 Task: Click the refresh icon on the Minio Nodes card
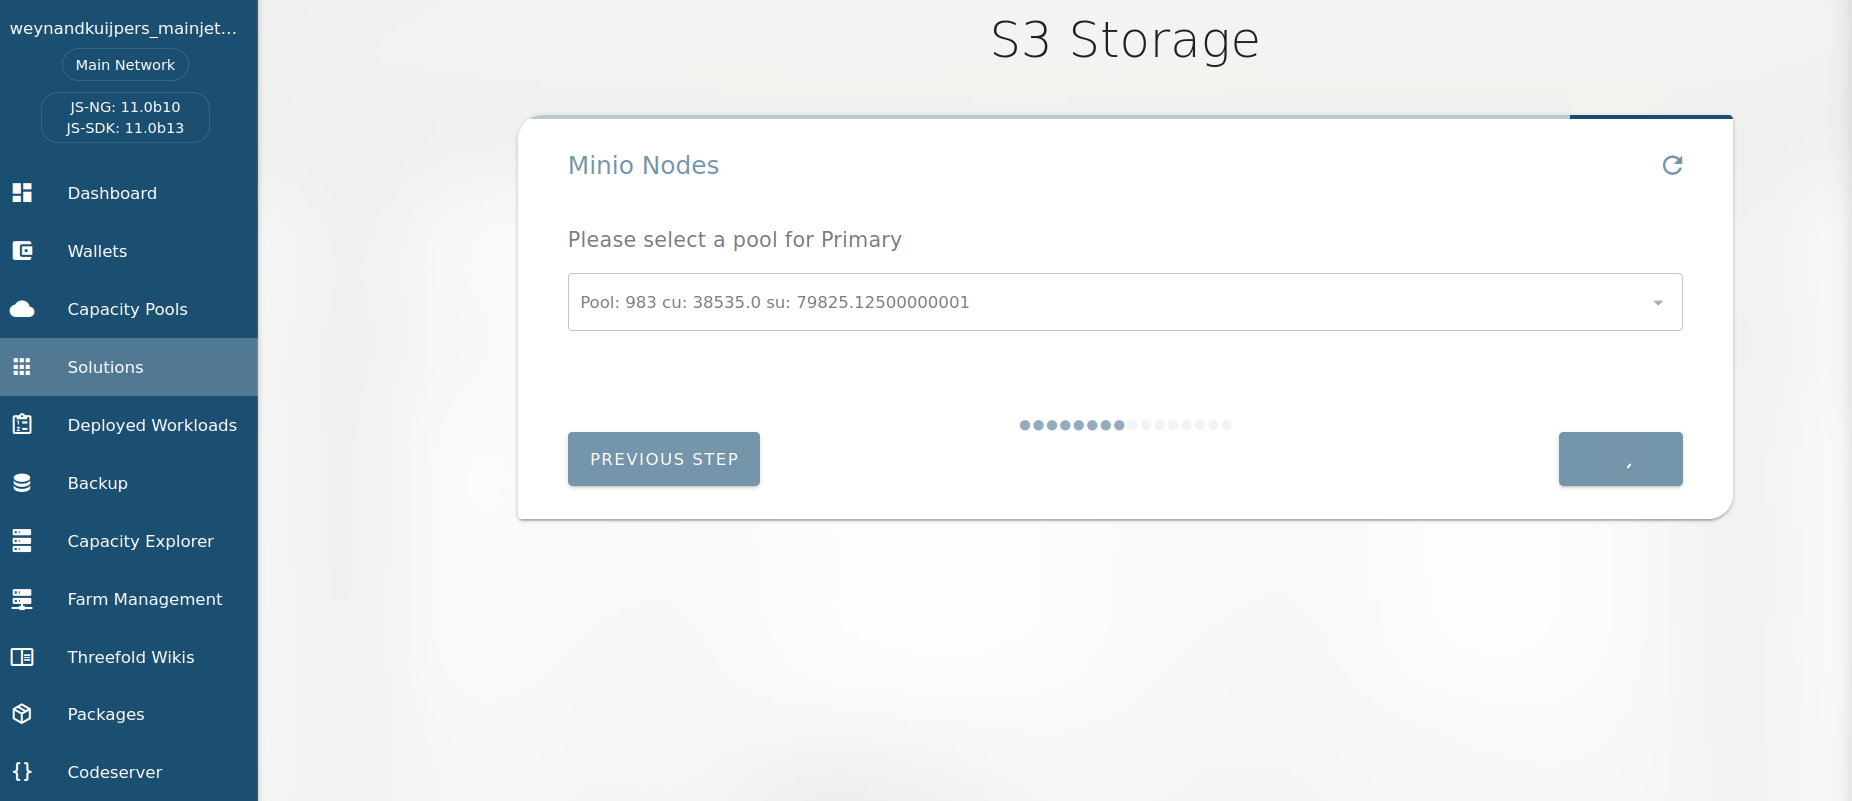(x=1673, y=165)
